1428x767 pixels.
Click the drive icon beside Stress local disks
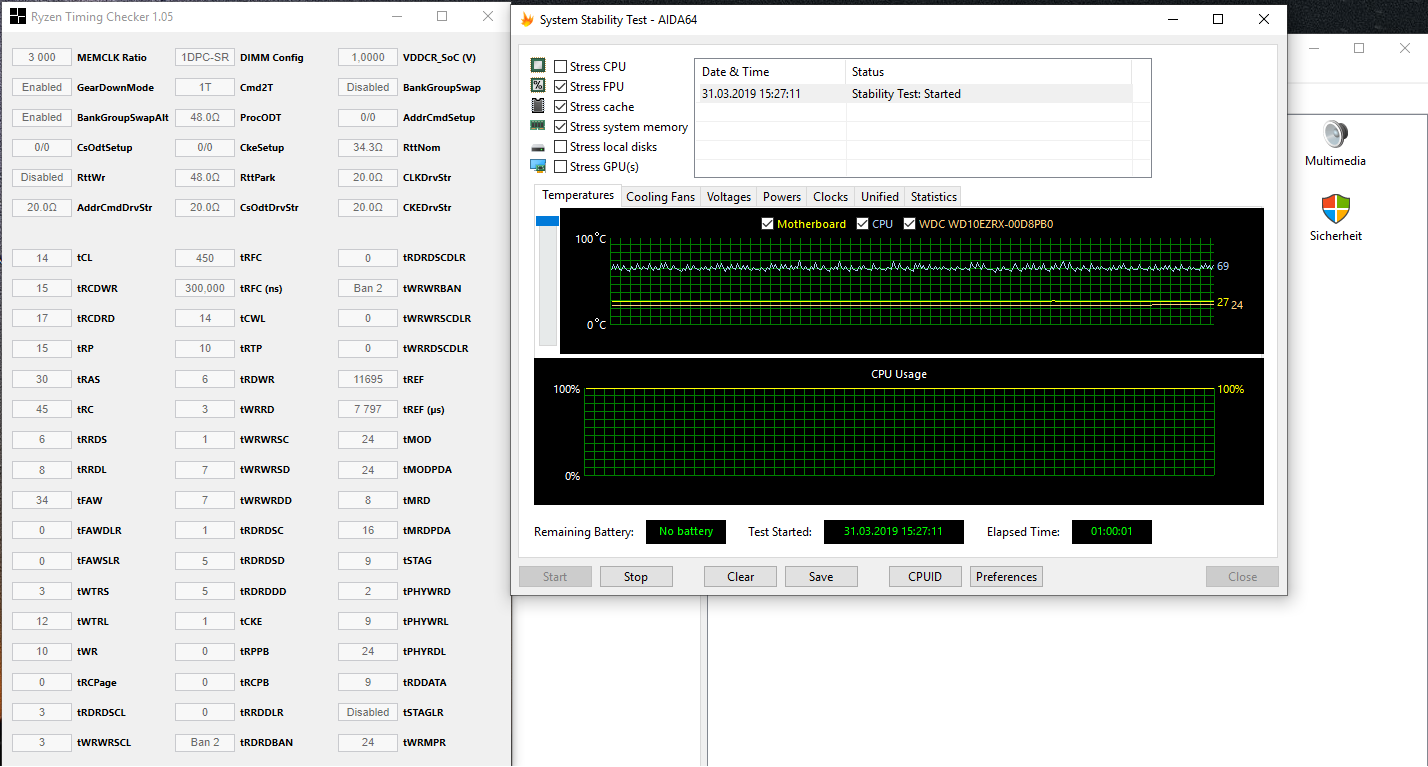[x=538, y=147]
